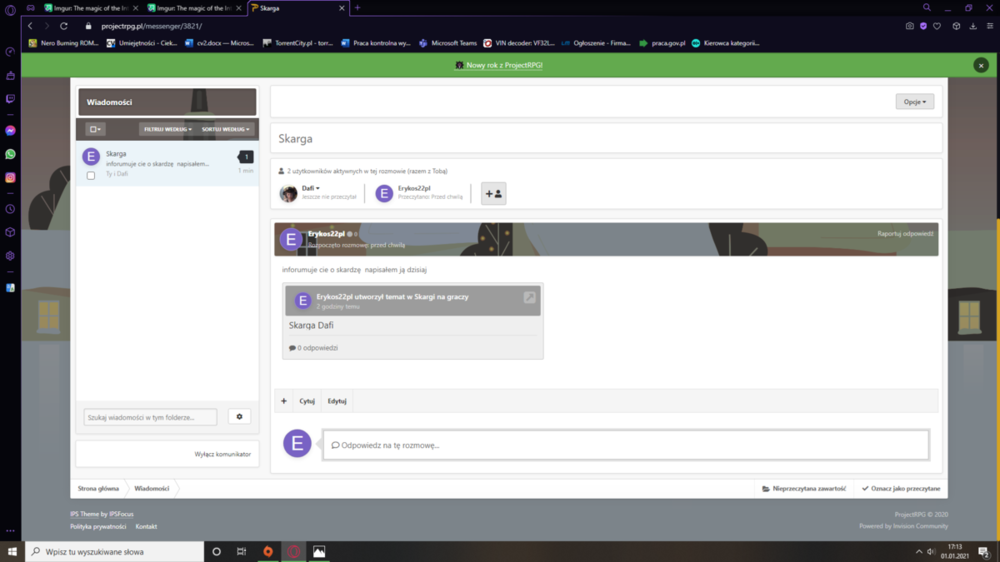This screenshot has width=1000, height=562.
Task: Tick the checkbox for the Skarga message
Action: pyautogui.click(x=91, y=175)
